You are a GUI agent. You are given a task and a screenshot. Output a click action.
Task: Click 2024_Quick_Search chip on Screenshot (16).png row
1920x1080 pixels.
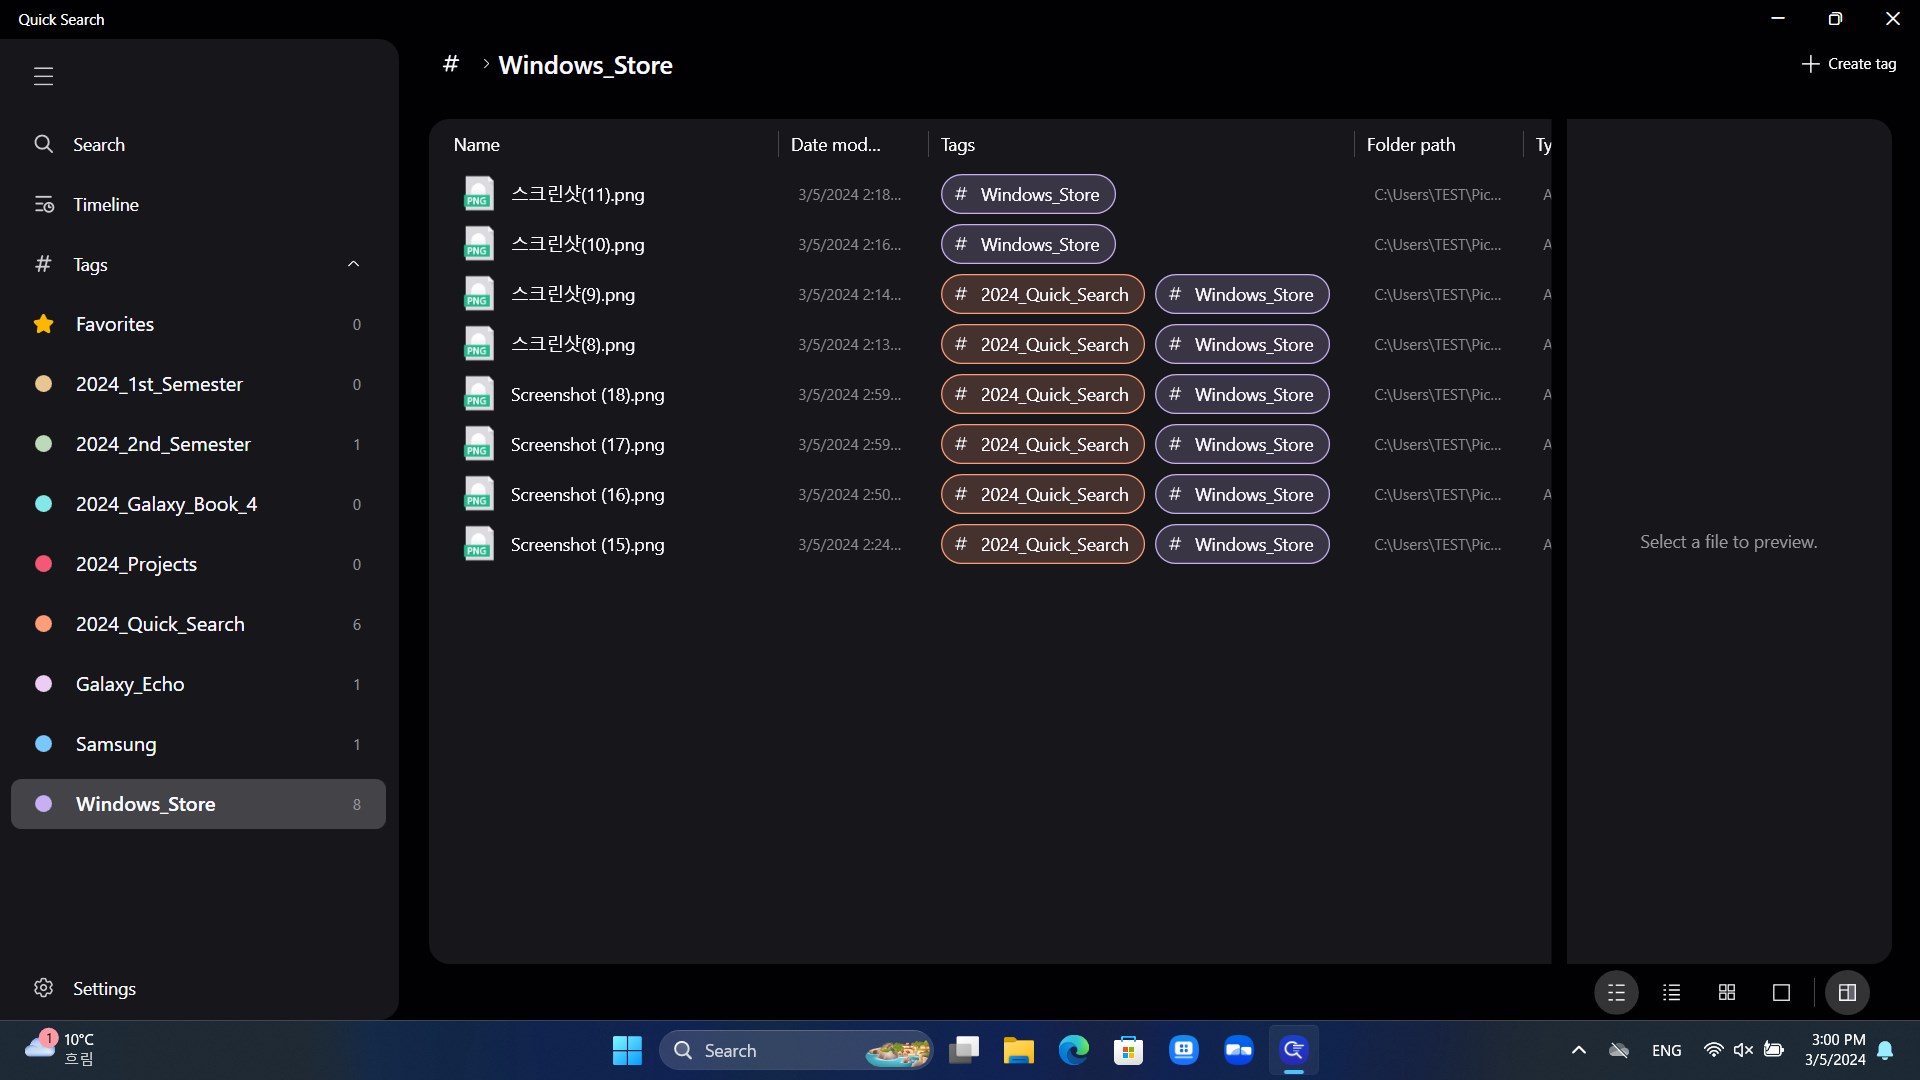[1042, 494]
